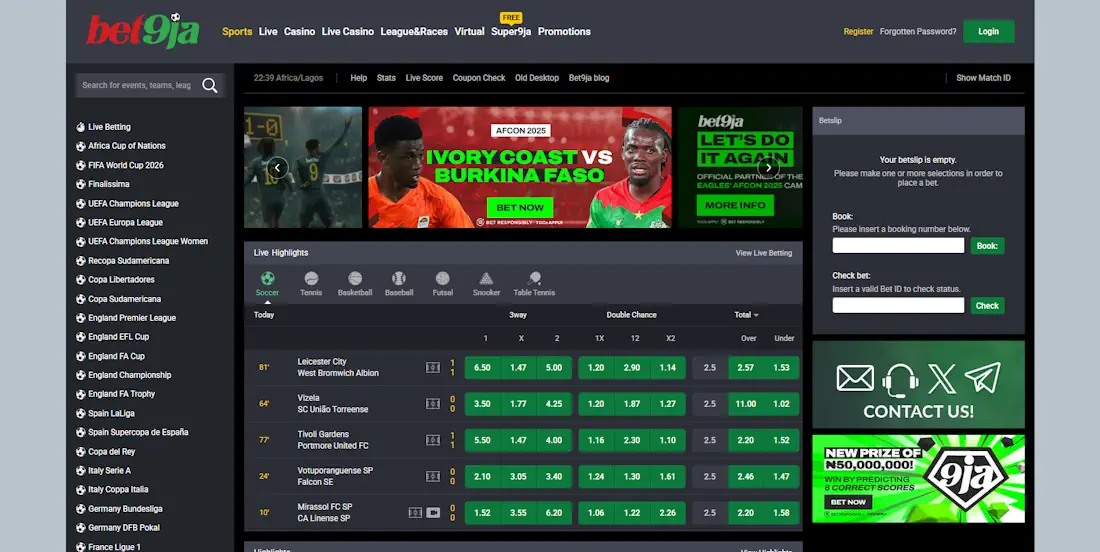
Task: Click the Check button in betslip
Action: [x=987, y=305]
